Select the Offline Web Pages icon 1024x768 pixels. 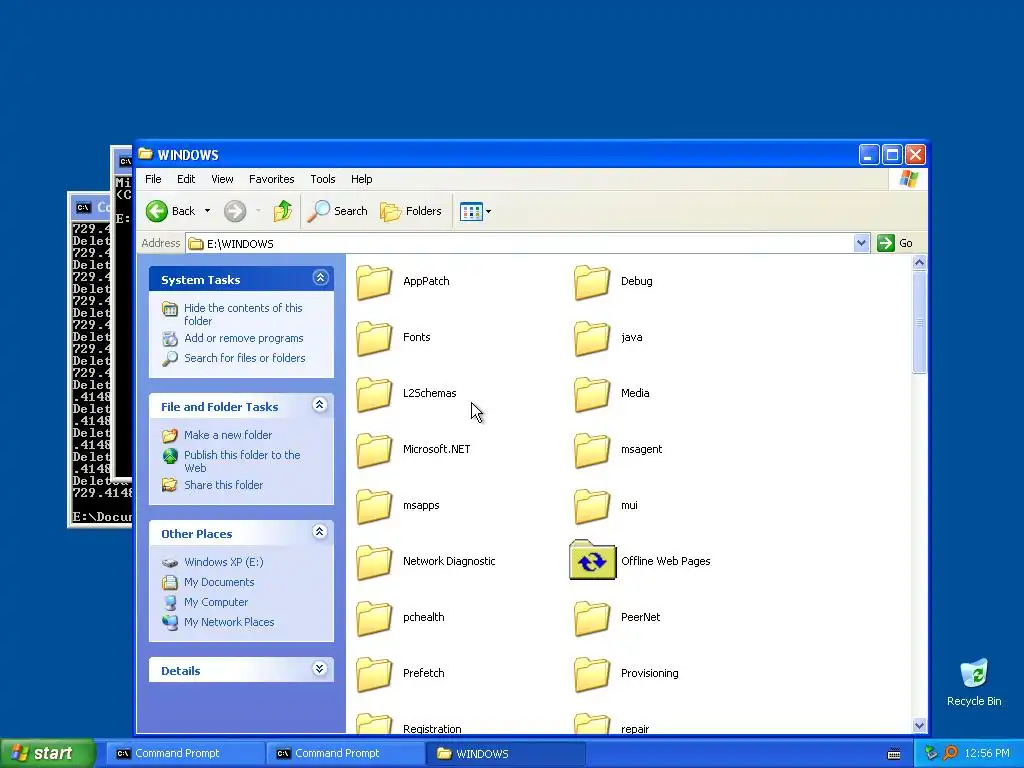tap(592, 560)
